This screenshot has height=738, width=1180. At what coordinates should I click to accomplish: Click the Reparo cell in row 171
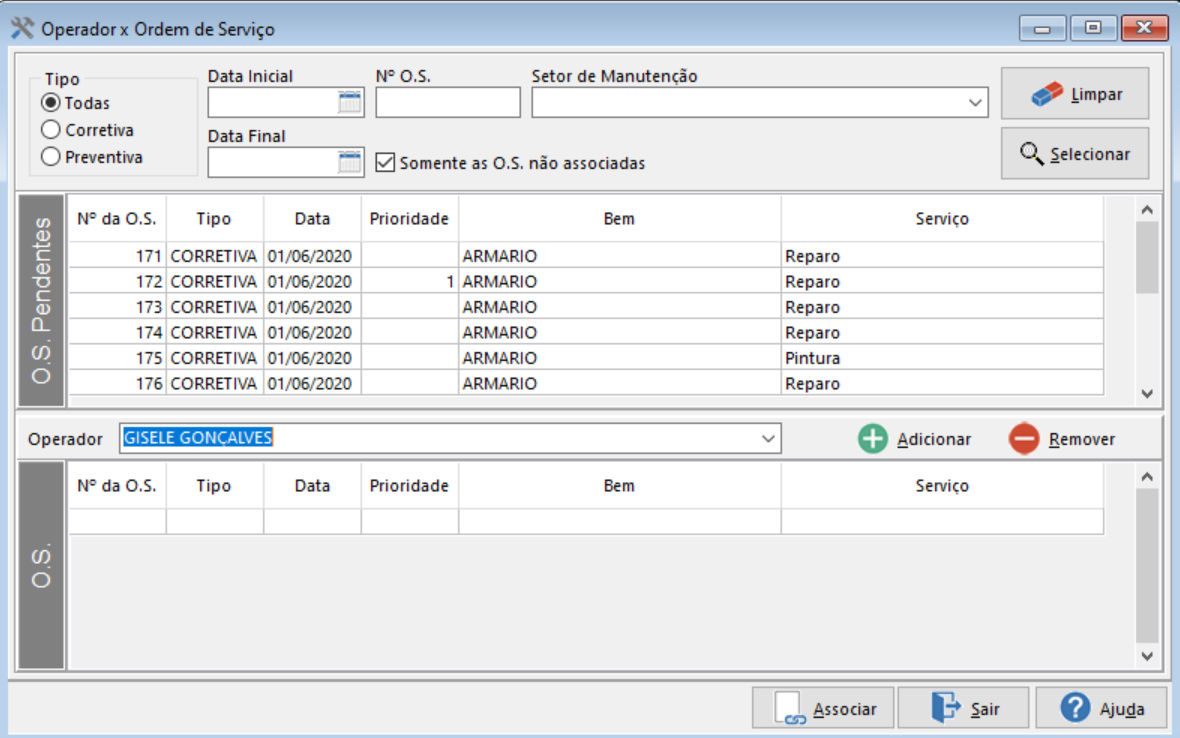[x=942, y=256]
